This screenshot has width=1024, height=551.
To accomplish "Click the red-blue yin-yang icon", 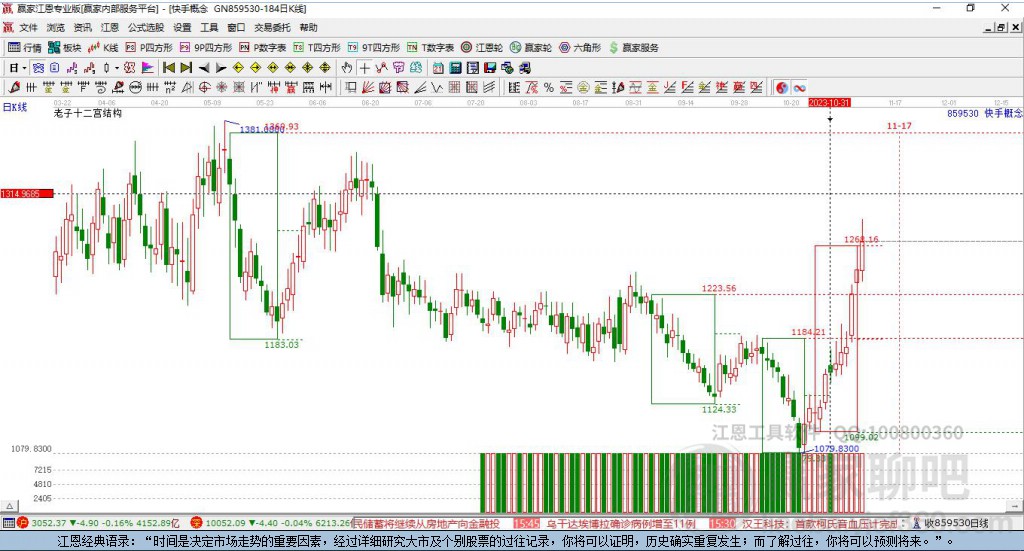I will pos(782,87).
